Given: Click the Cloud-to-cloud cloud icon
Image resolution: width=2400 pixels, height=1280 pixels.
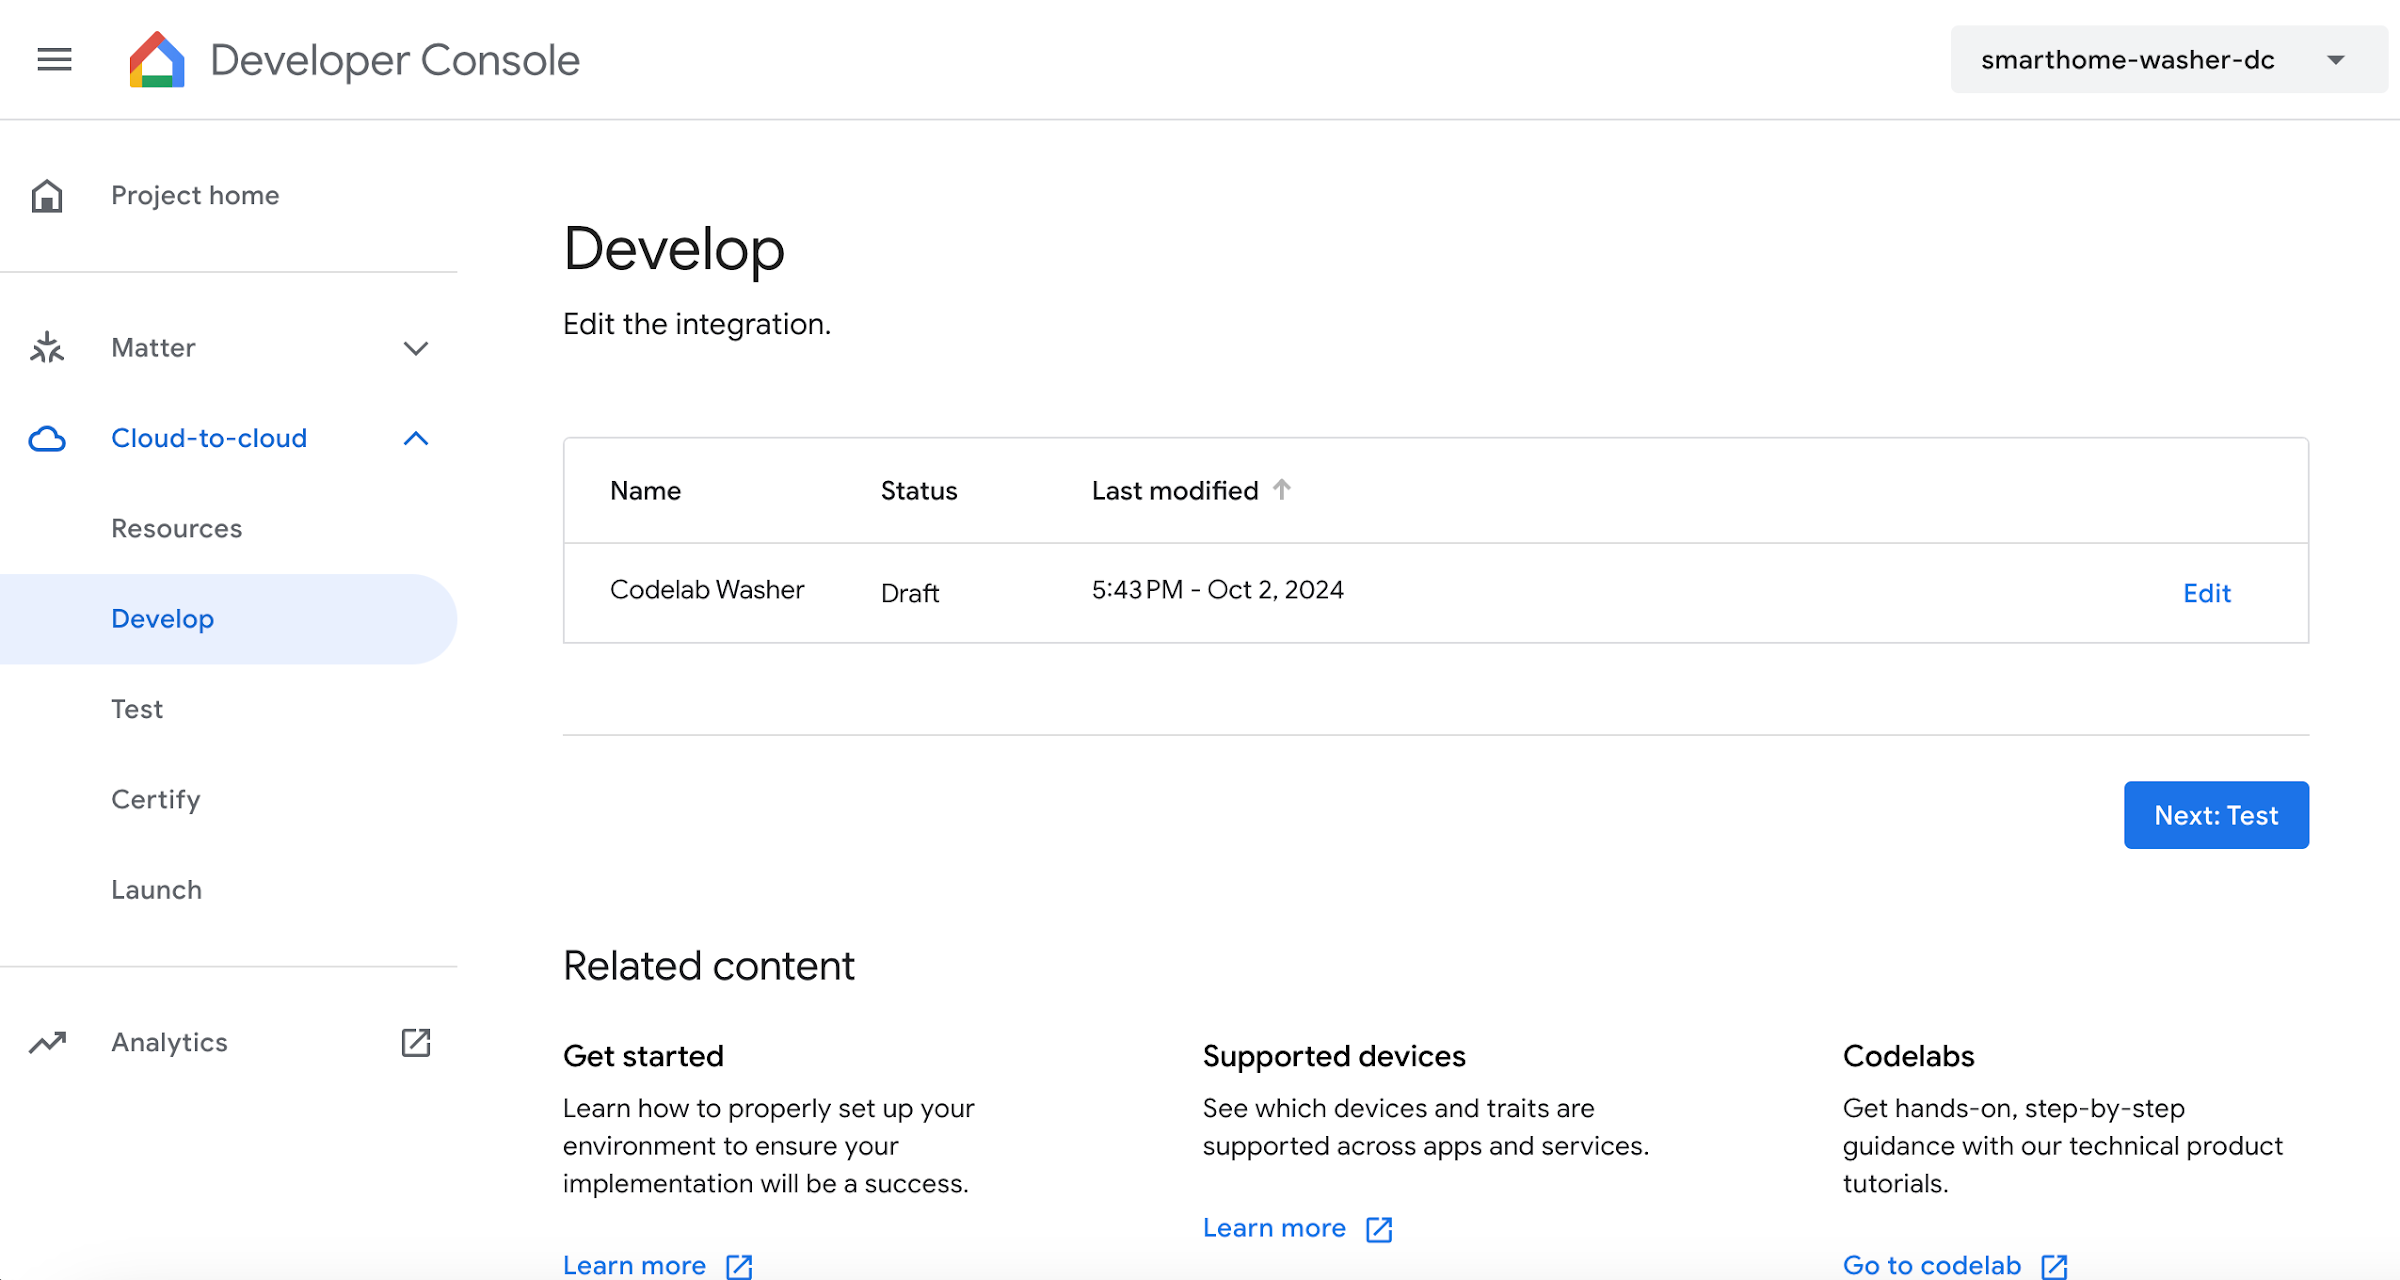Looking at the screenshot, I should [48, 438].
